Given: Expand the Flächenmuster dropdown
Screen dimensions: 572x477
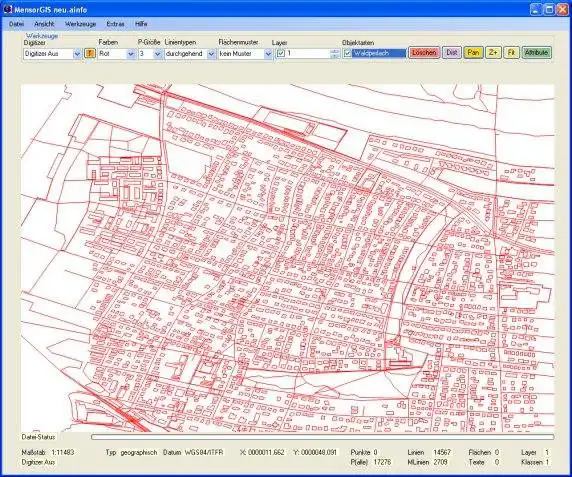Looking at the screenshot, I should [x=268, y=54].
